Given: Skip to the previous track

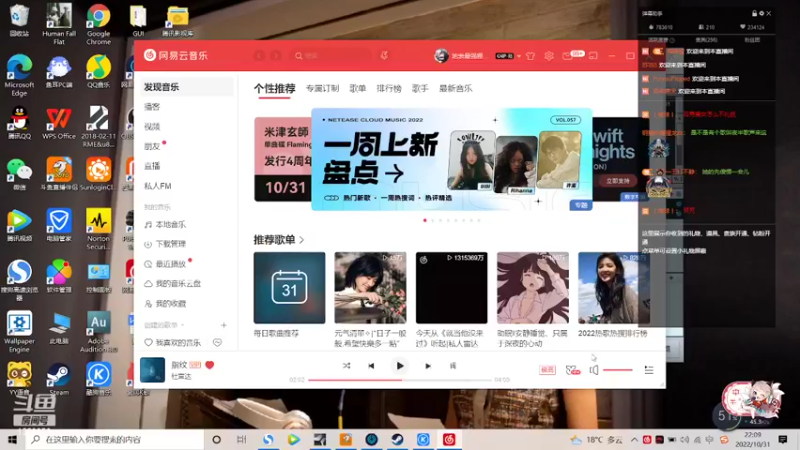Looking at the screenshot, I should [371, 366].
